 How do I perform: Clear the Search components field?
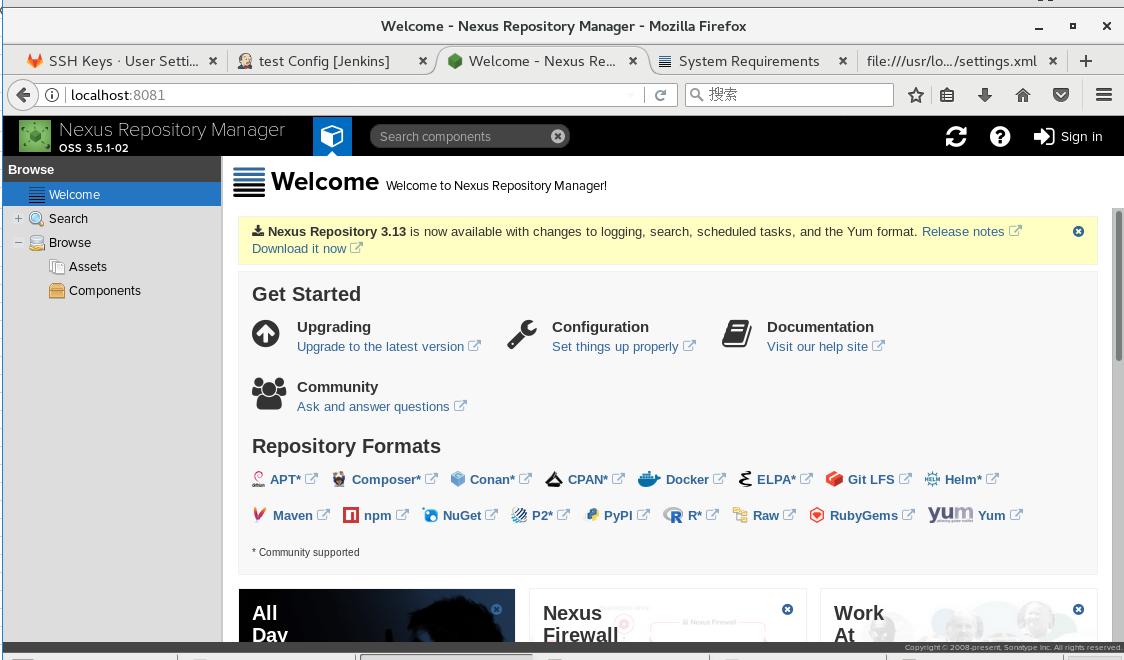click(558, 136)
